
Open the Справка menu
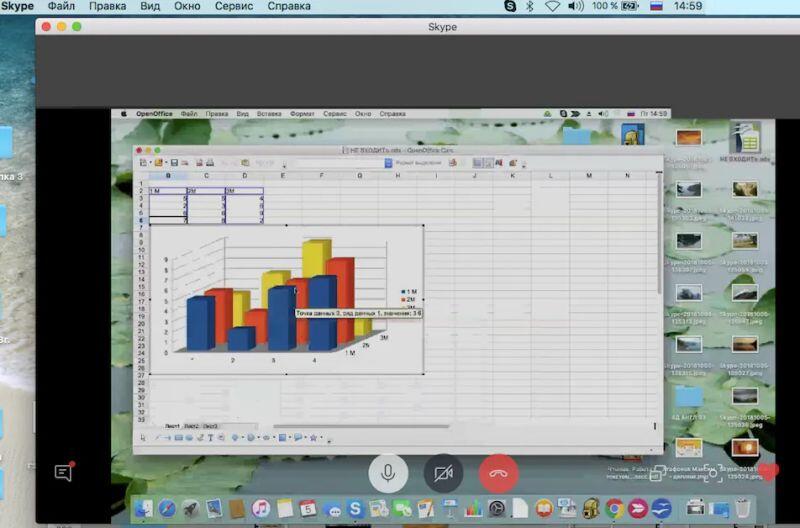289,6
